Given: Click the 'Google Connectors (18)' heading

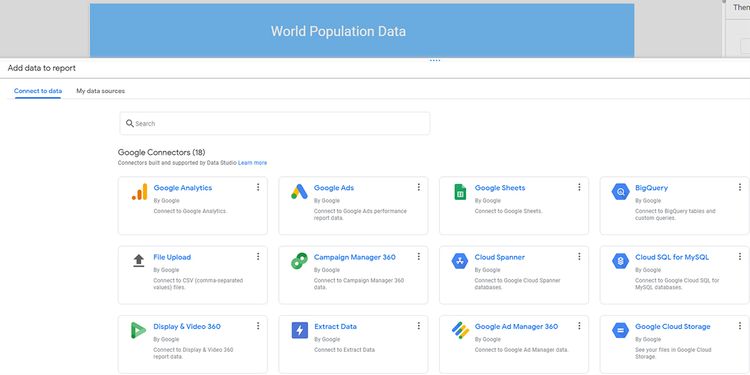Looking at the screenshot, I should 162,153.
